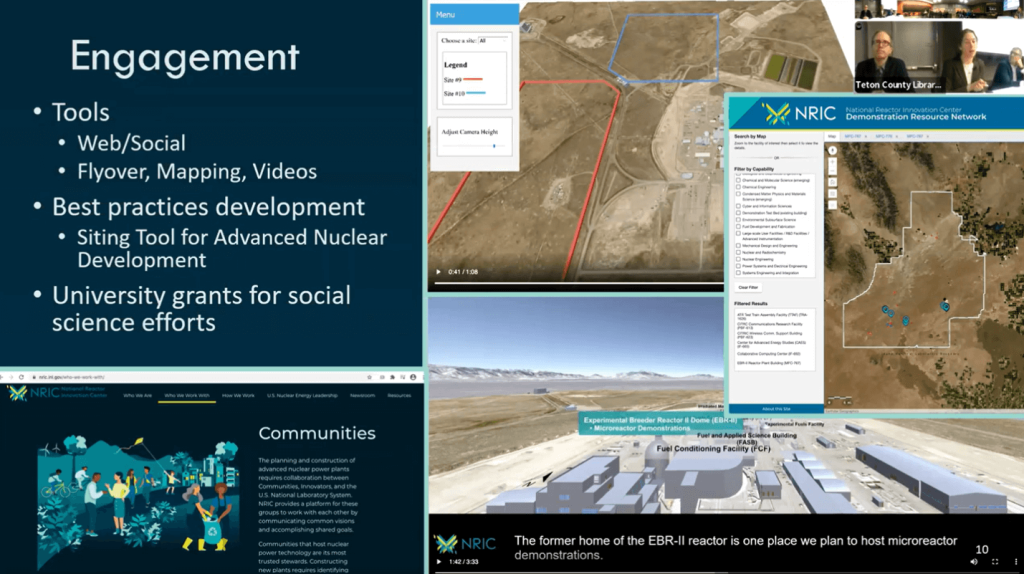The height and width of the screenshot is (574, 1024).
Task: Click the address bar showing nric.inl.gov
Action: pyautogui.click(x=196, y=377)
